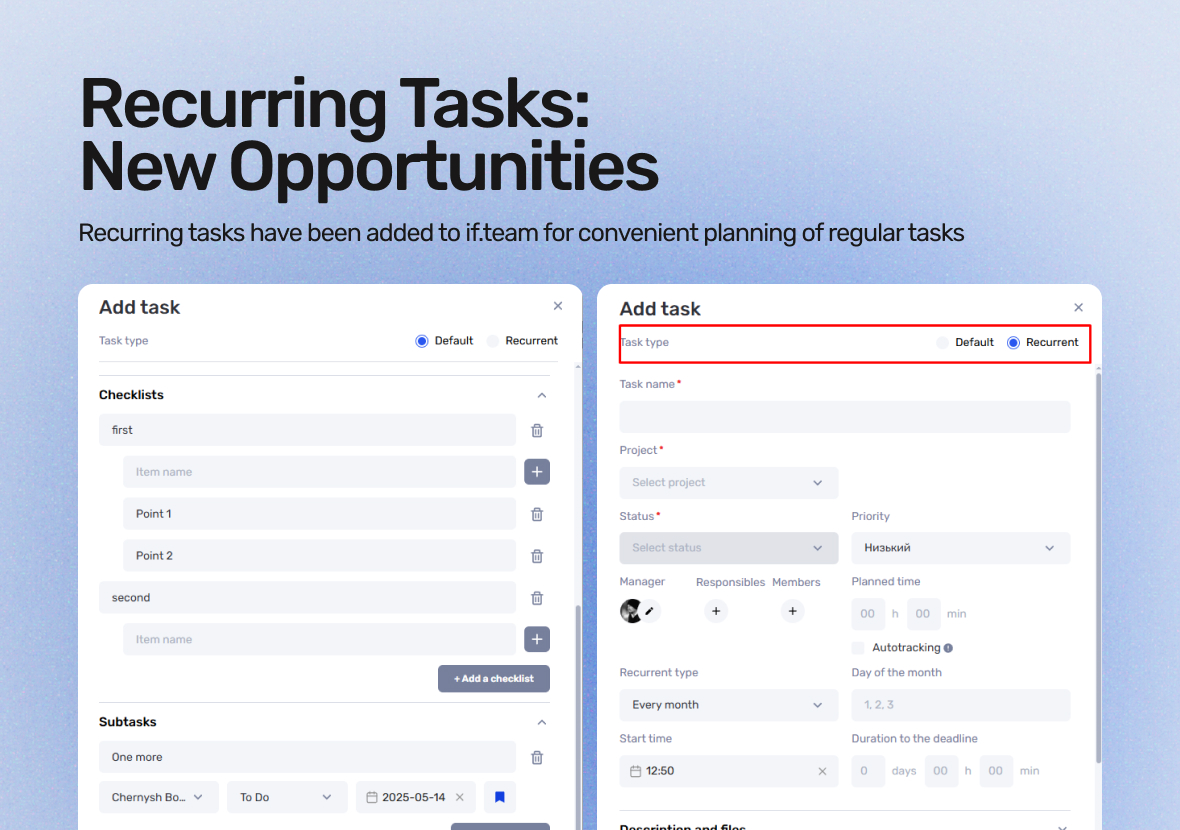Add a responsible person with plus
Image resolution: width=1180 pixels, height=830 pixels.
tap(716, 611)
